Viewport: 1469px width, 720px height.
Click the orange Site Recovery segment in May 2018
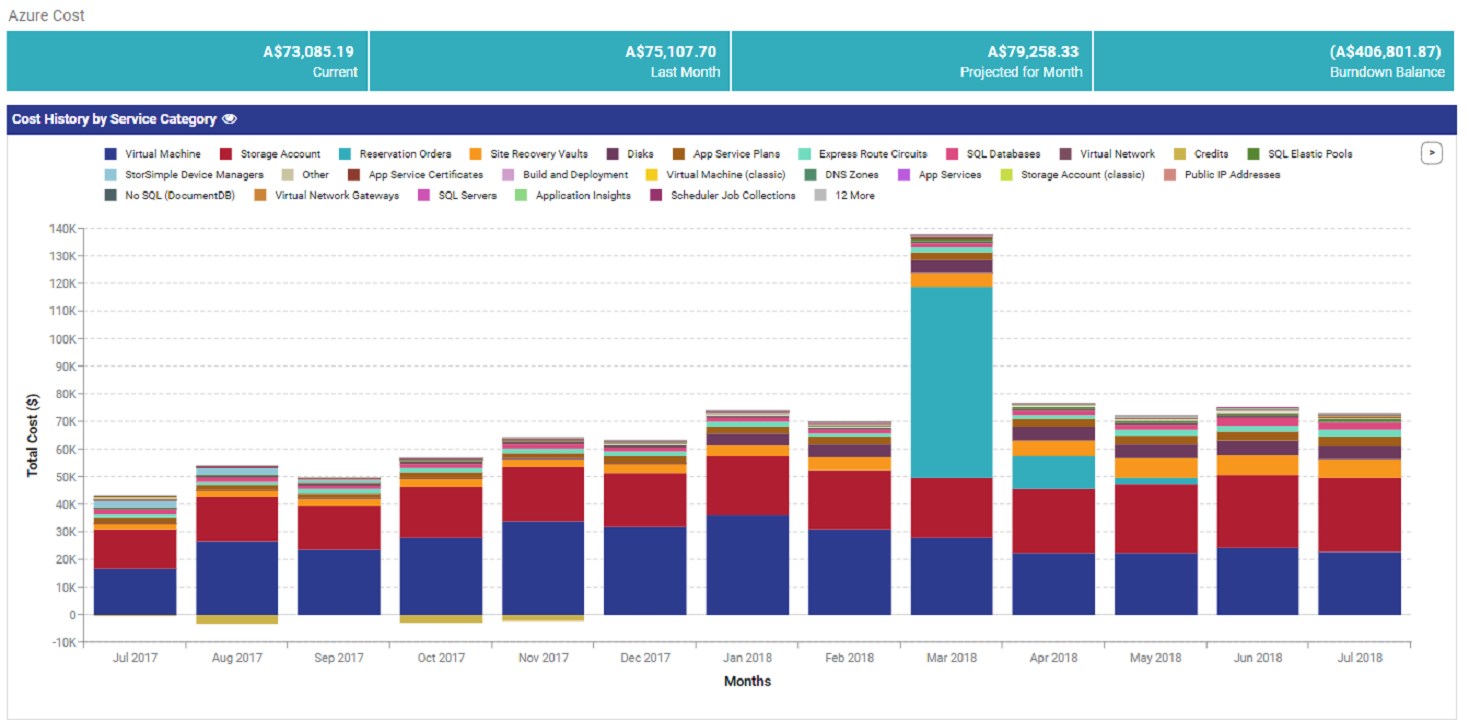coord(1155,468)
